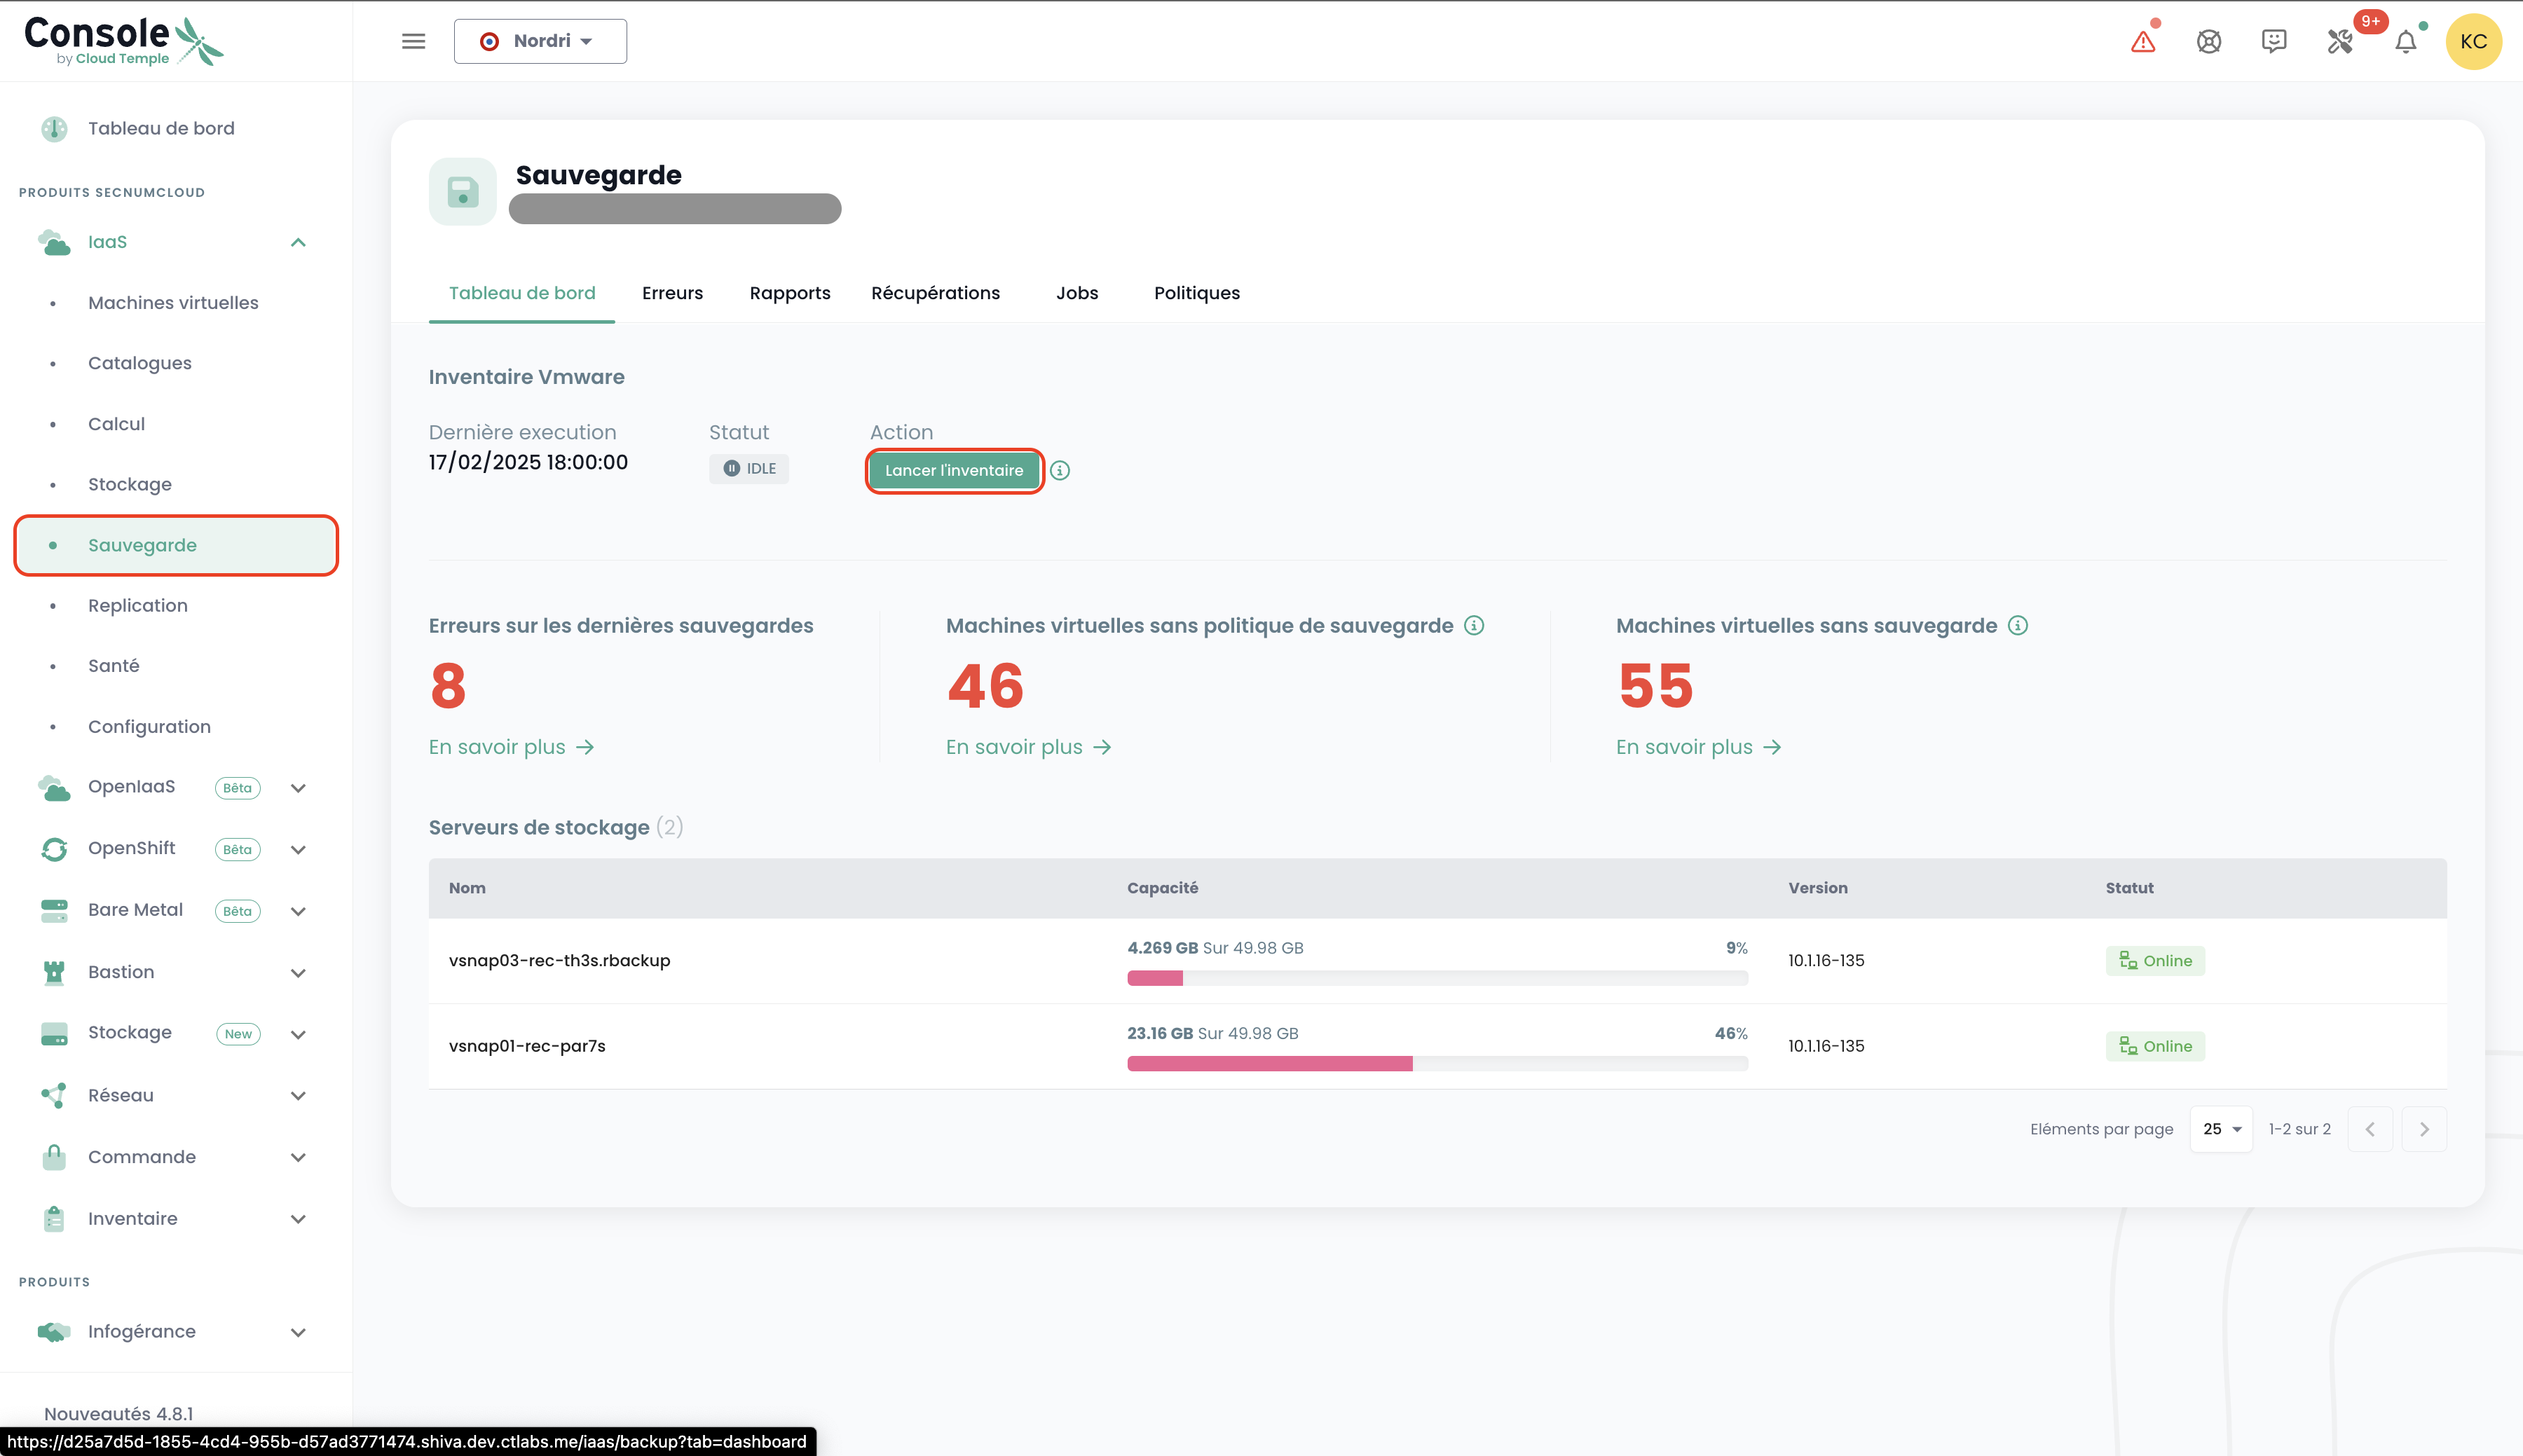This screenshot has width=2523, height=1456.
Task: Select Replication in the sidebar
Action: 138,605
